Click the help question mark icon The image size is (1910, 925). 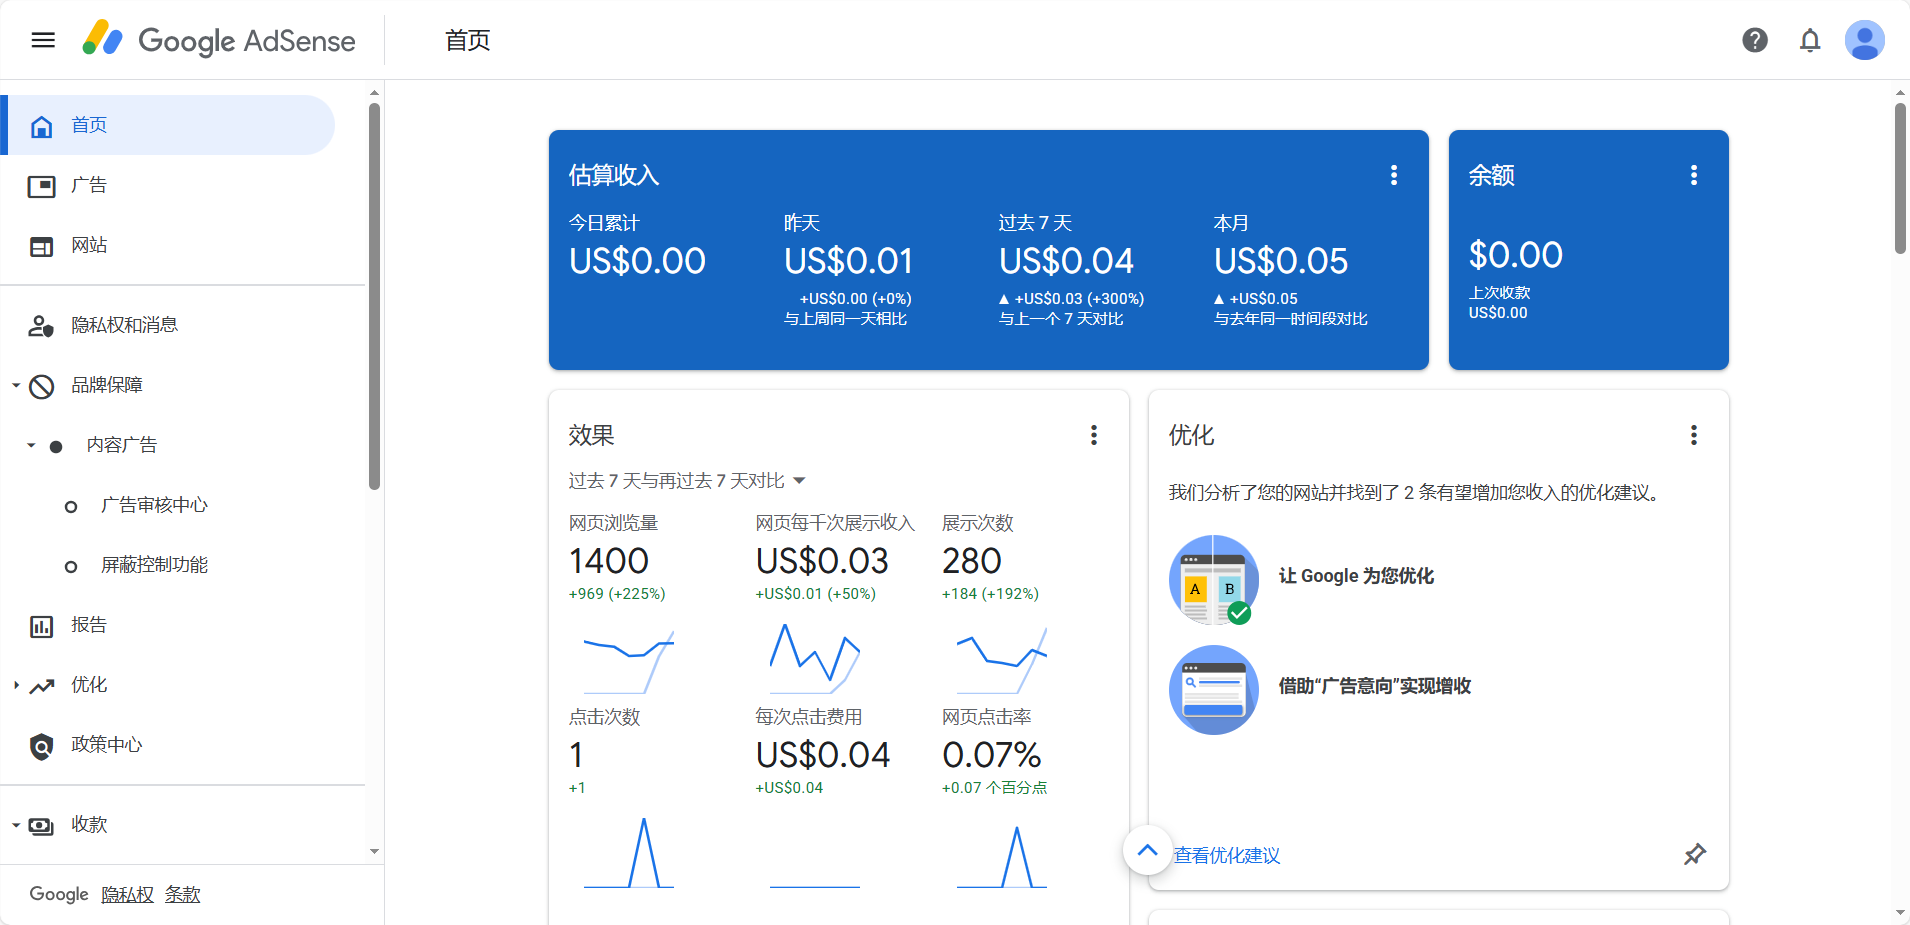[x=1754, y=40]
